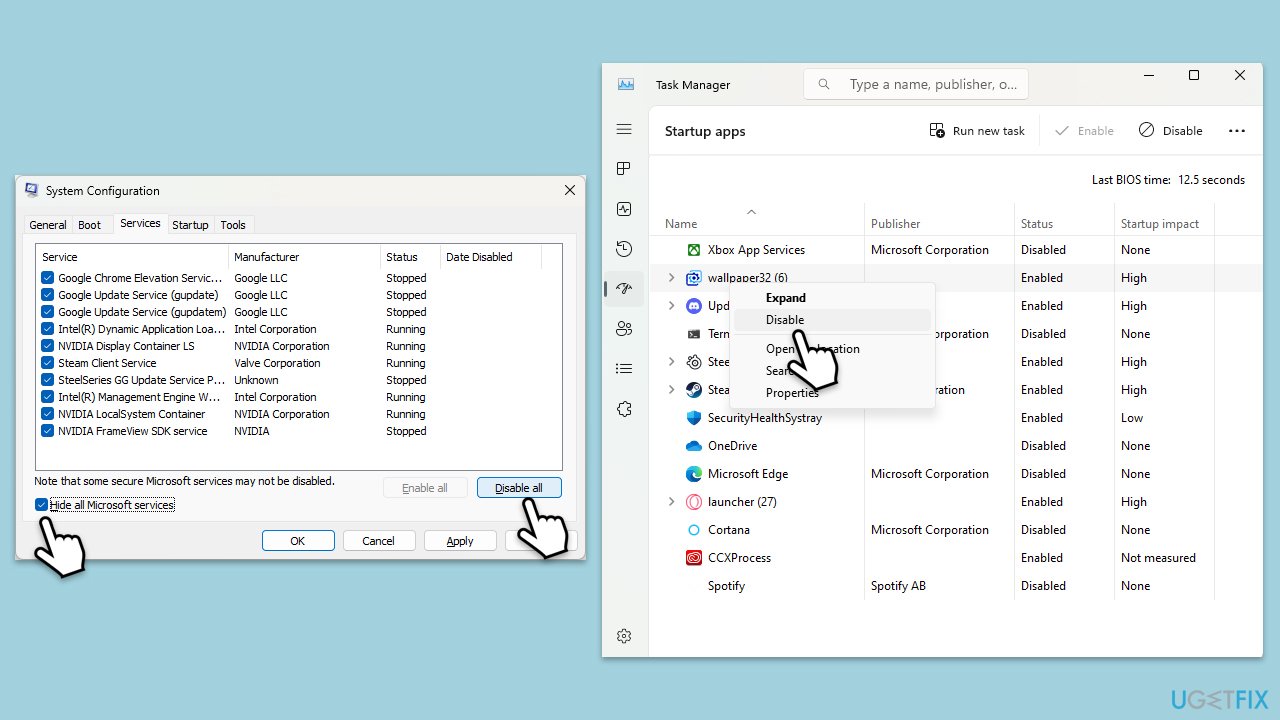
Task: Click CCXProcess Adobe icon
Action: [694, 558]
